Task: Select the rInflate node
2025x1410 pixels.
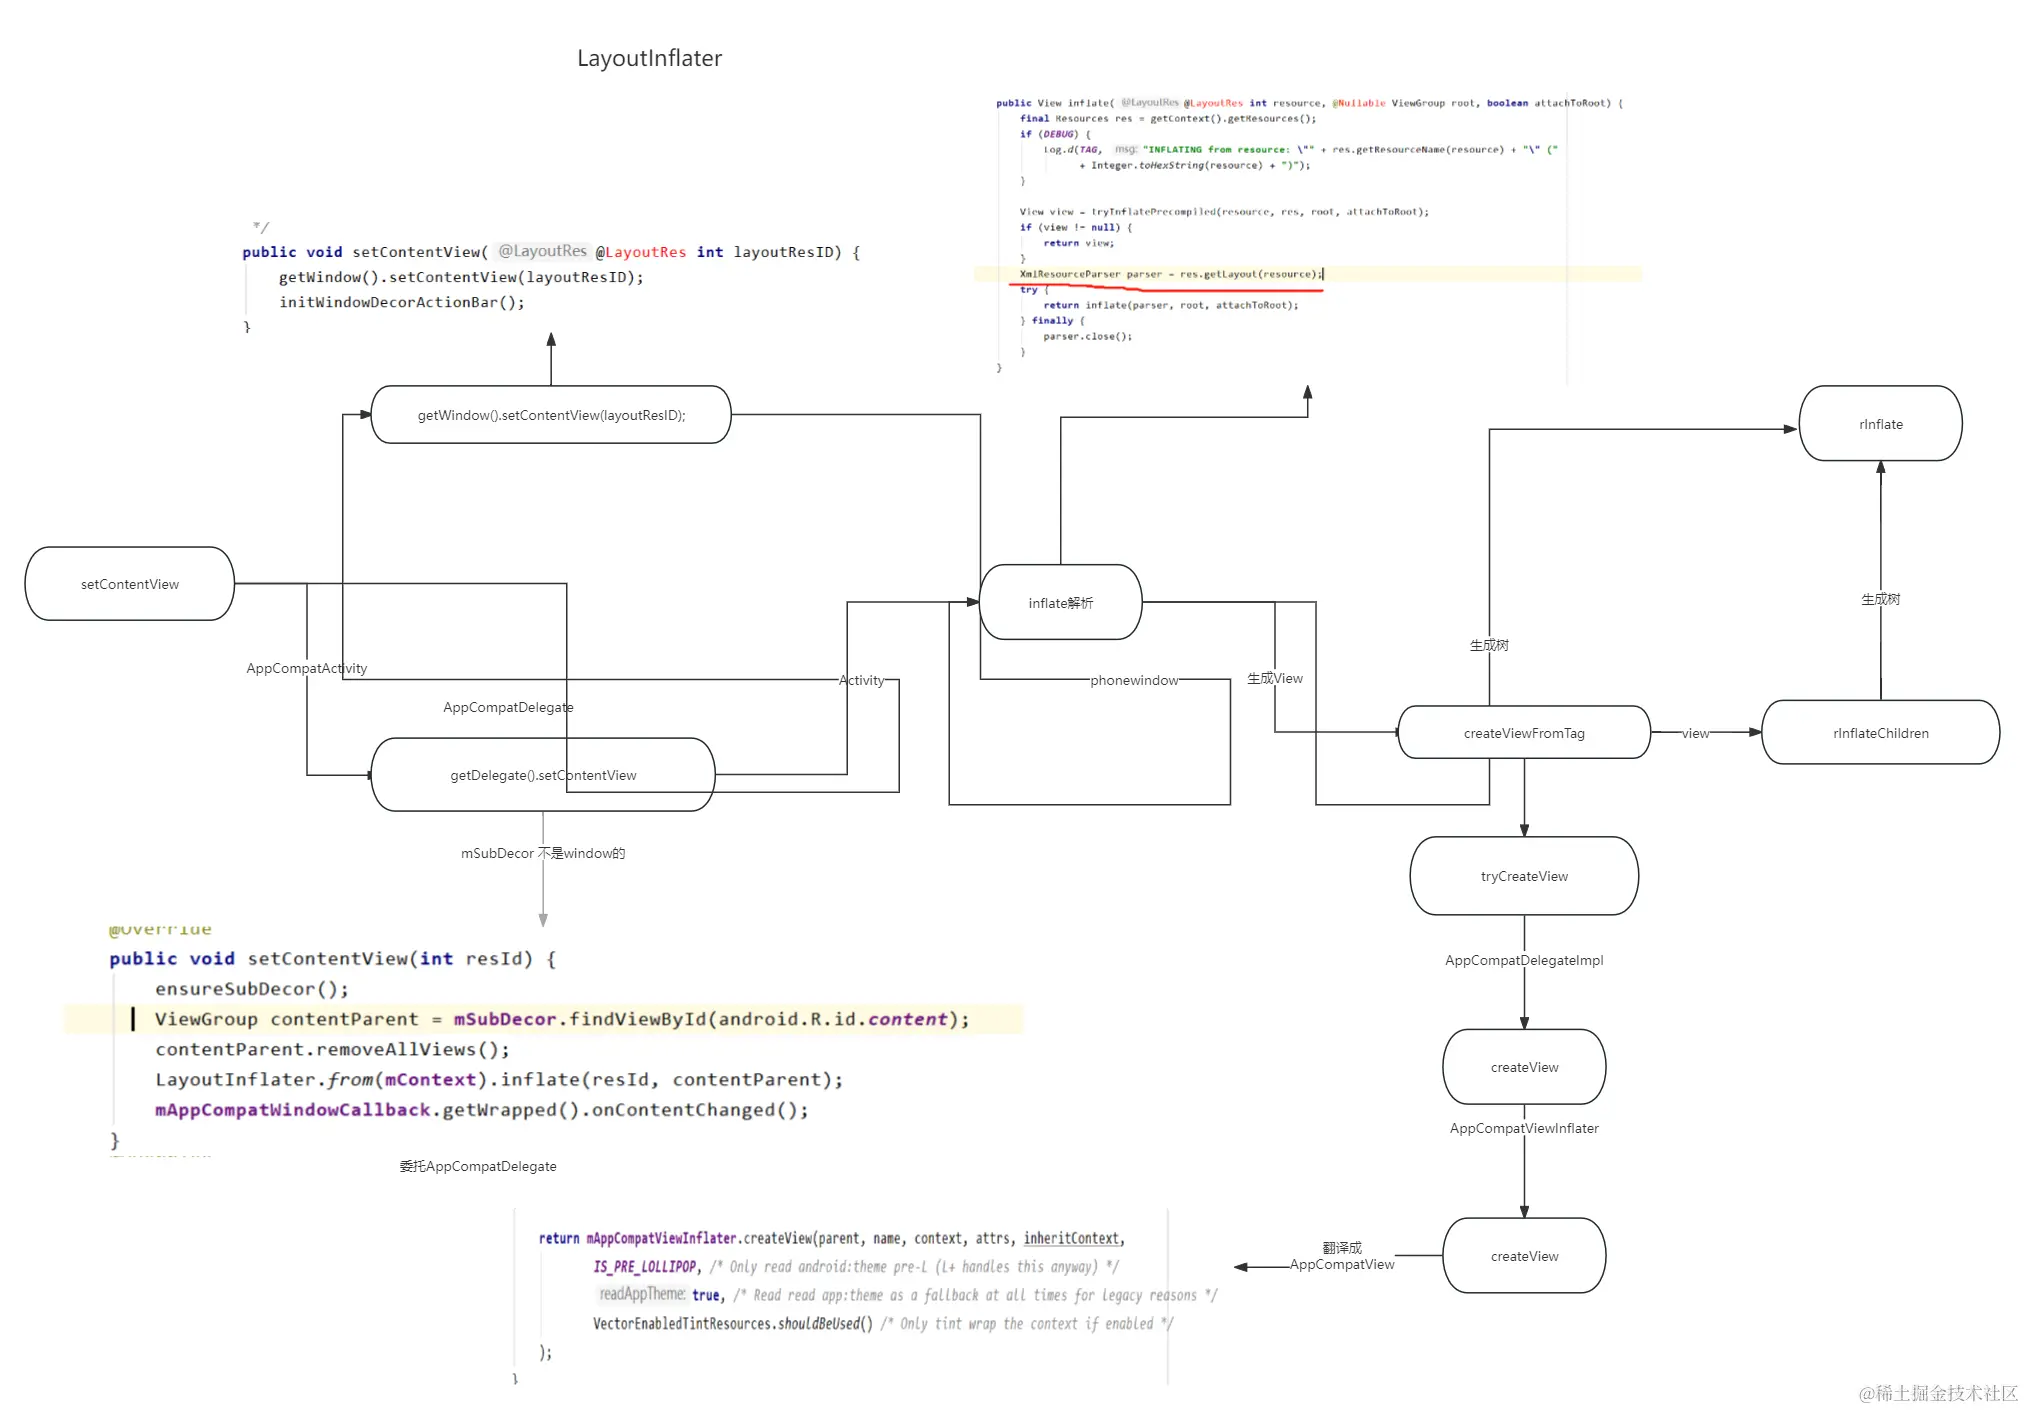Action: 1880,424
